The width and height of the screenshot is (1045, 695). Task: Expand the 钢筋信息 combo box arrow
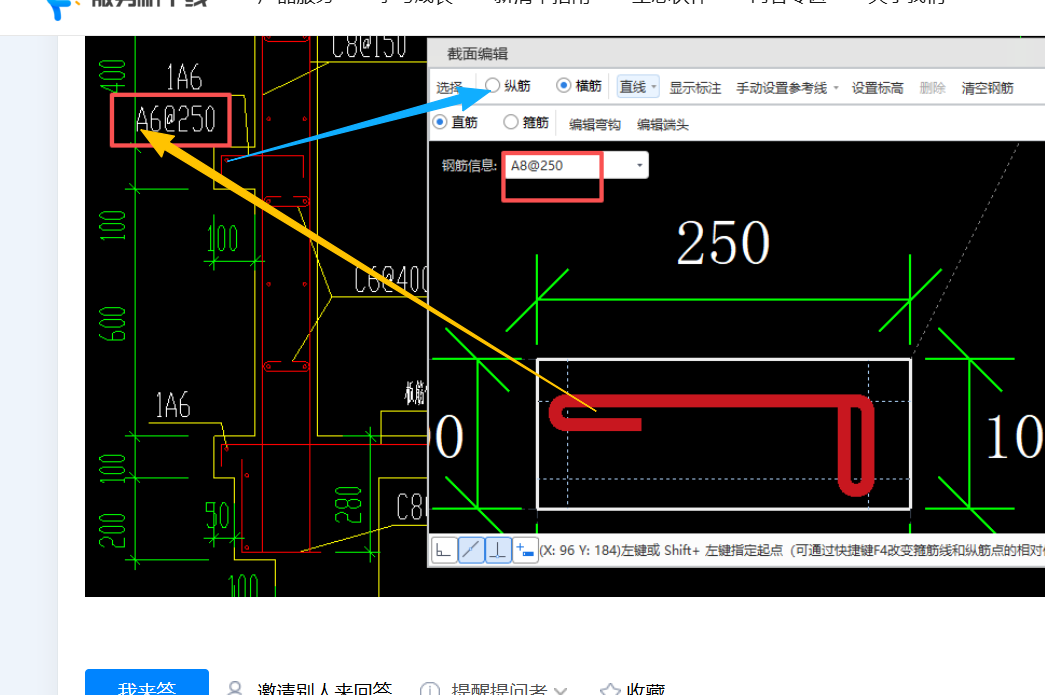click(639, 165)
